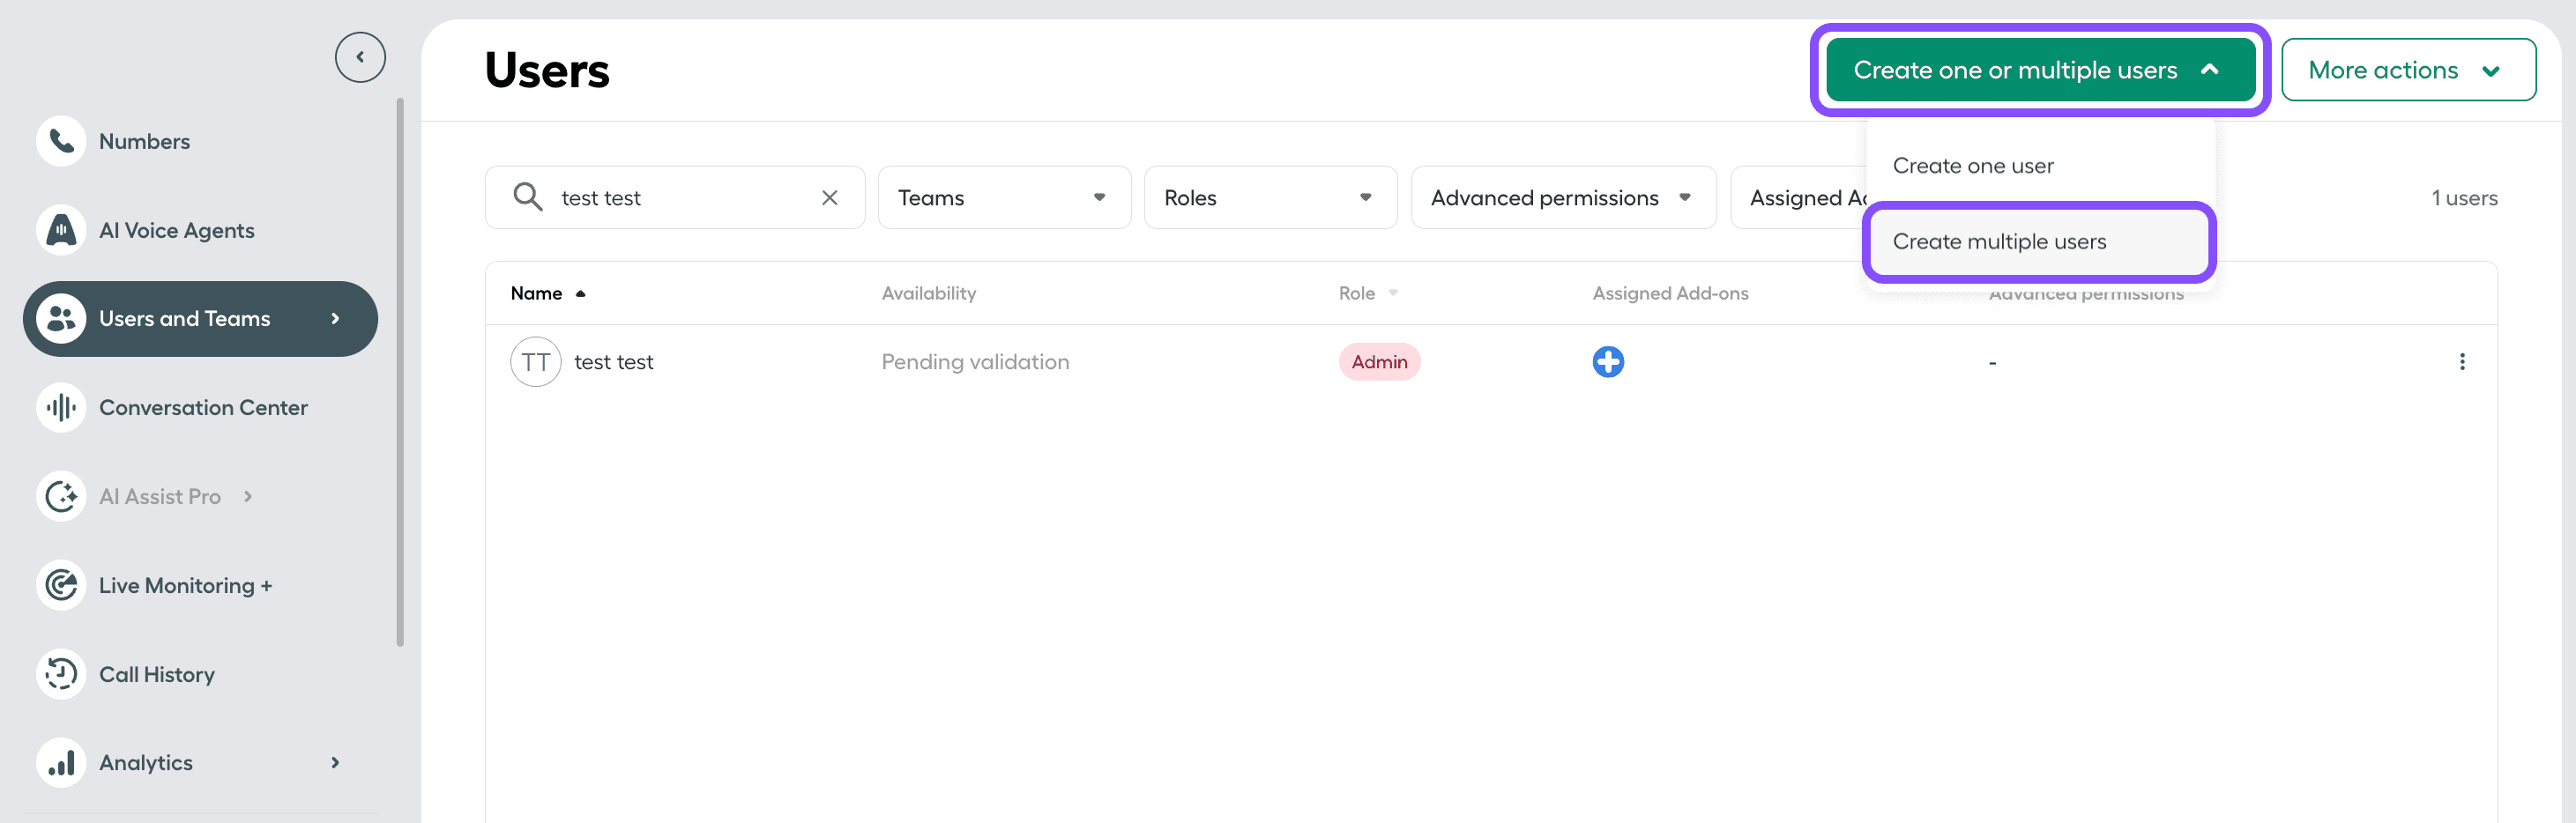
Task: Select the AI Assist Pro icon
Action: click(x=61, y=495)
